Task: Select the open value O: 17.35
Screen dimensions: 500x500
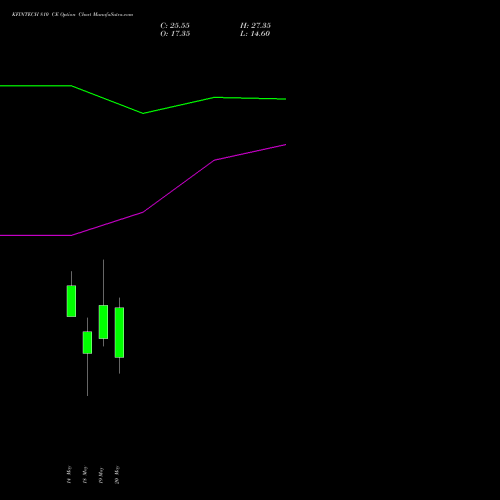Action: [x=175, y=33]
